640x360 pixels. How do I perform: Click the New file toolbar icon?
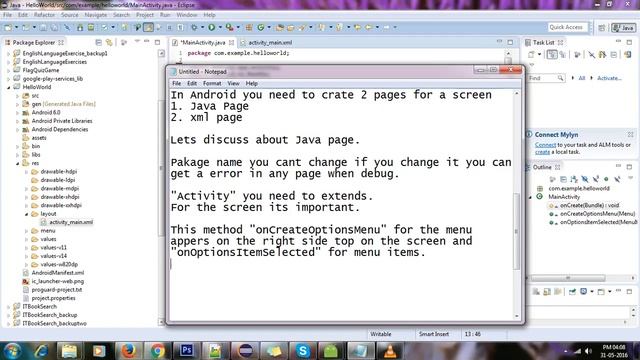click(x=8, y=27)
